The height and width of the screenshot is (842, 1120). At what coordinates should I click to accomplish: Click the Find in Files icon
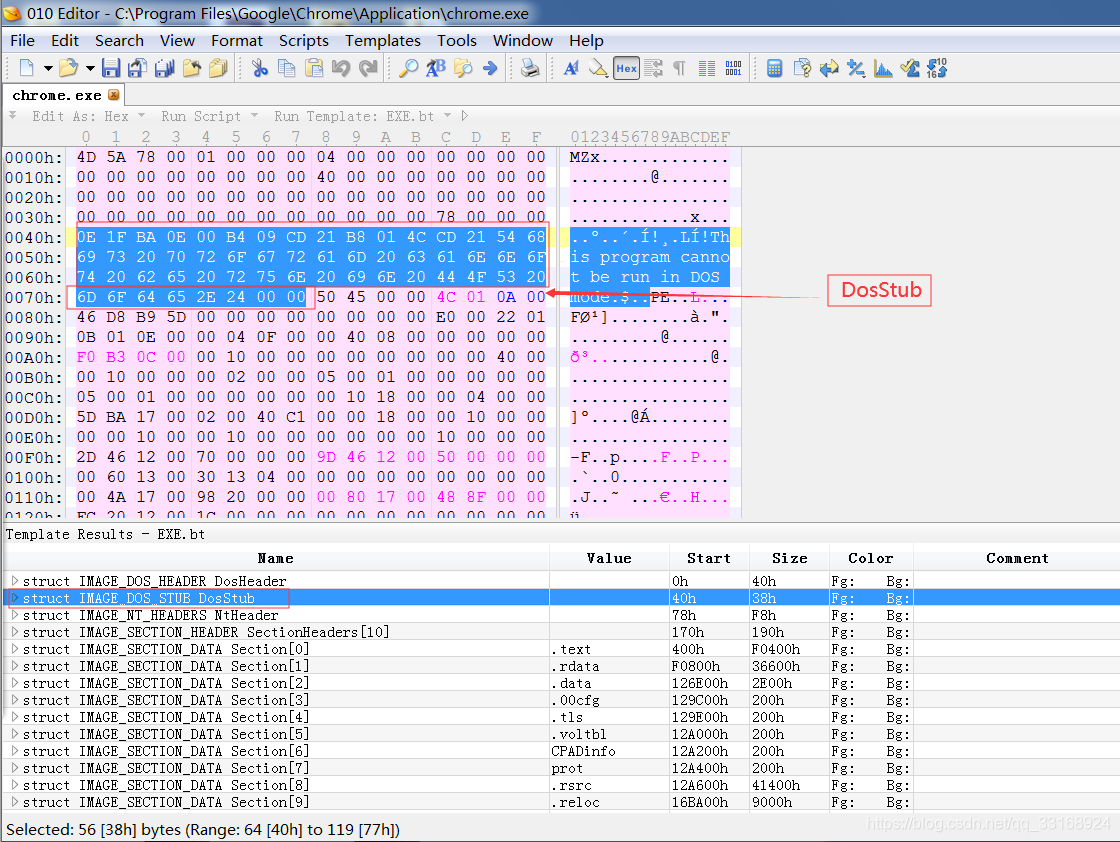tap(463, 68)
